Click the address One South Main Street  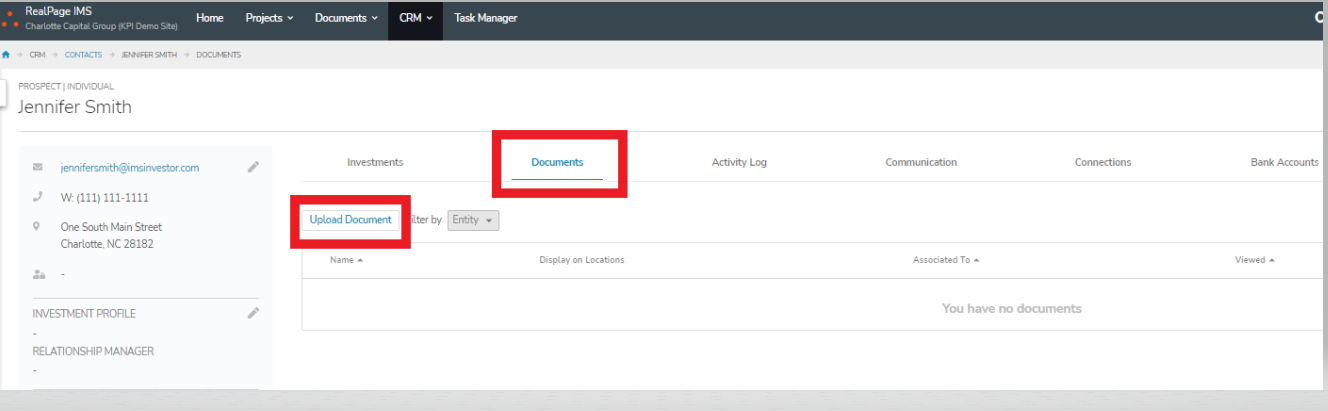111,227
